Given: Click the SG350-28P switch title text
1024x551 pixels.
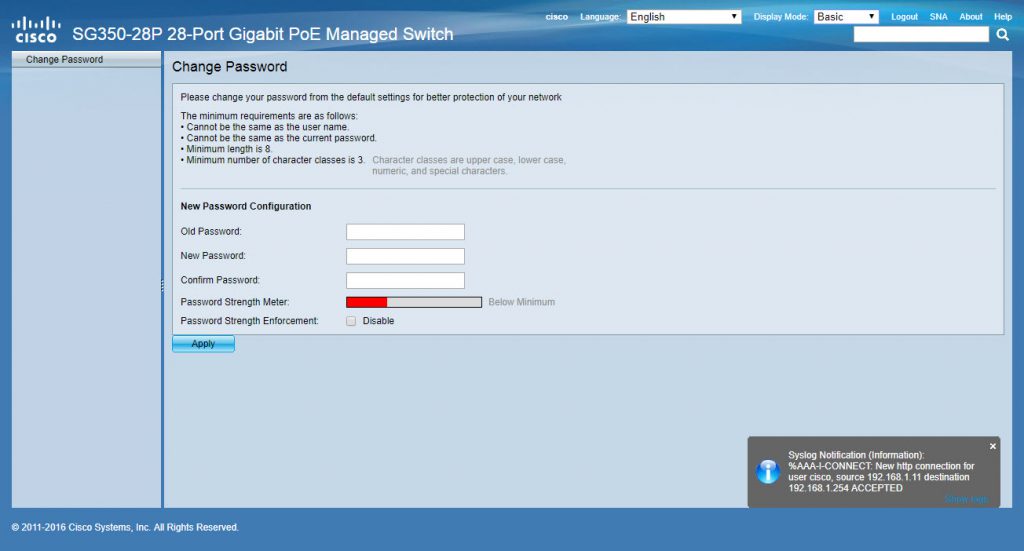Looking at the screenshot, I should pos(263,35).
